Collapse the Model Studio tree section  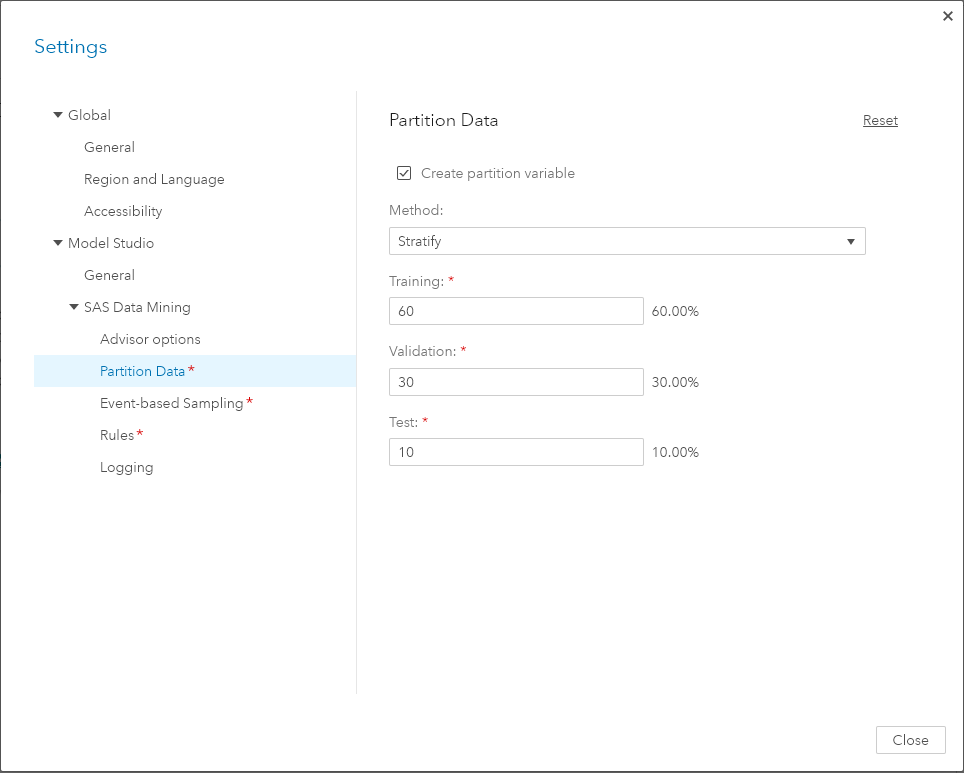(x=58, y=243)
